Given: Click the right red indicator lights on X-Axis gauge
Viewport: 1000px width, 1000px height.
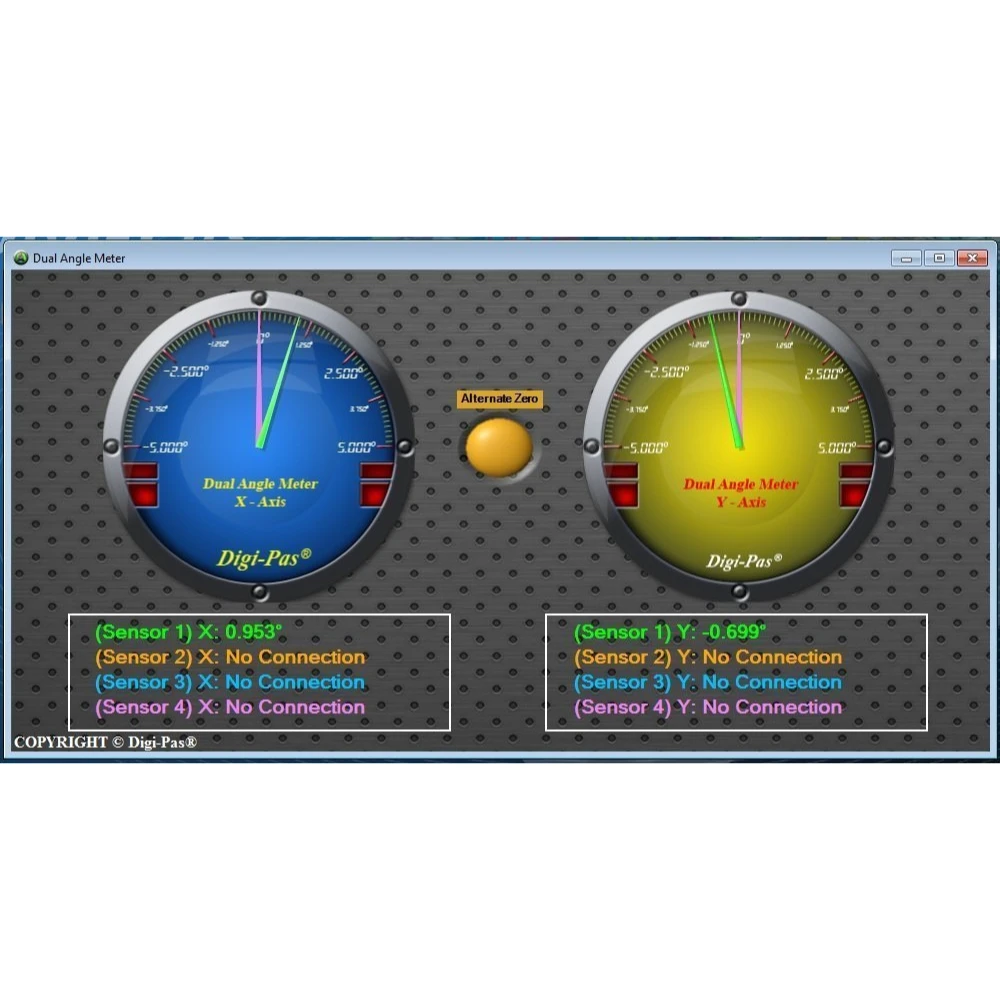Looking at the screenshot, I should click(377, 485).
